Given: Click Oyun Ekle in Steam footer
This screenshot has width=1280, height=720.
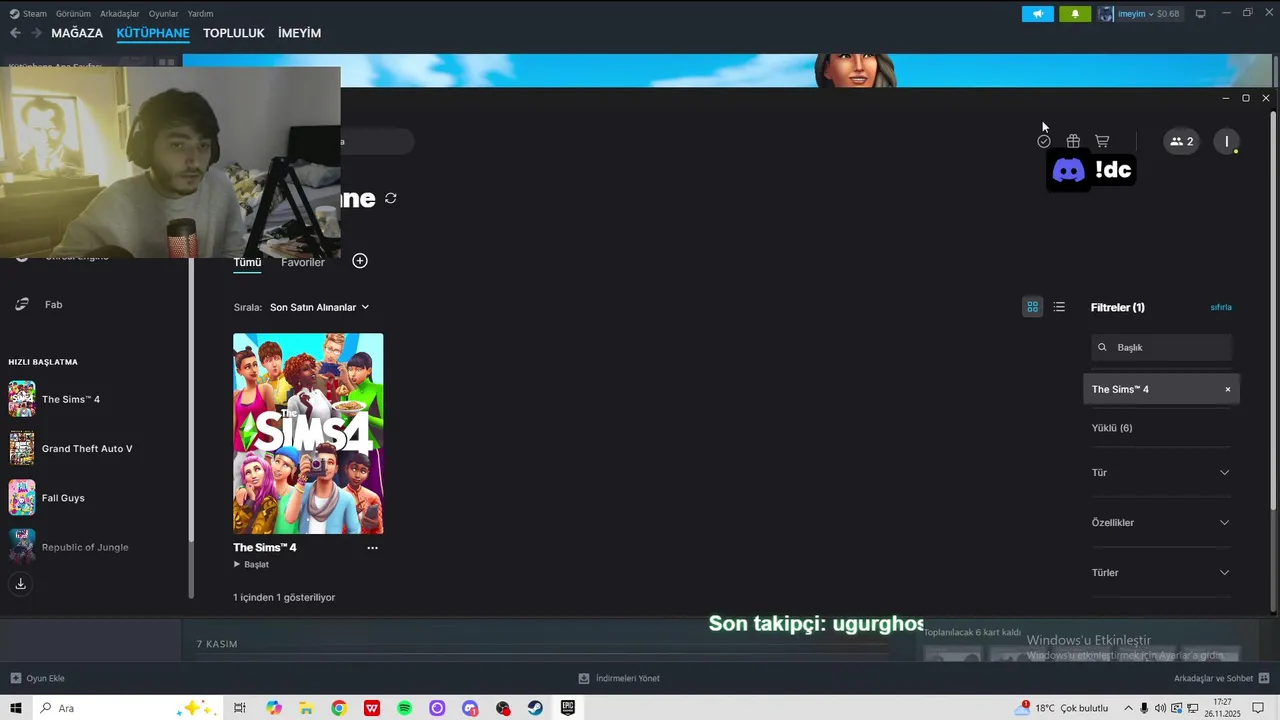Looking at the screenshot, I should (38, 678).
